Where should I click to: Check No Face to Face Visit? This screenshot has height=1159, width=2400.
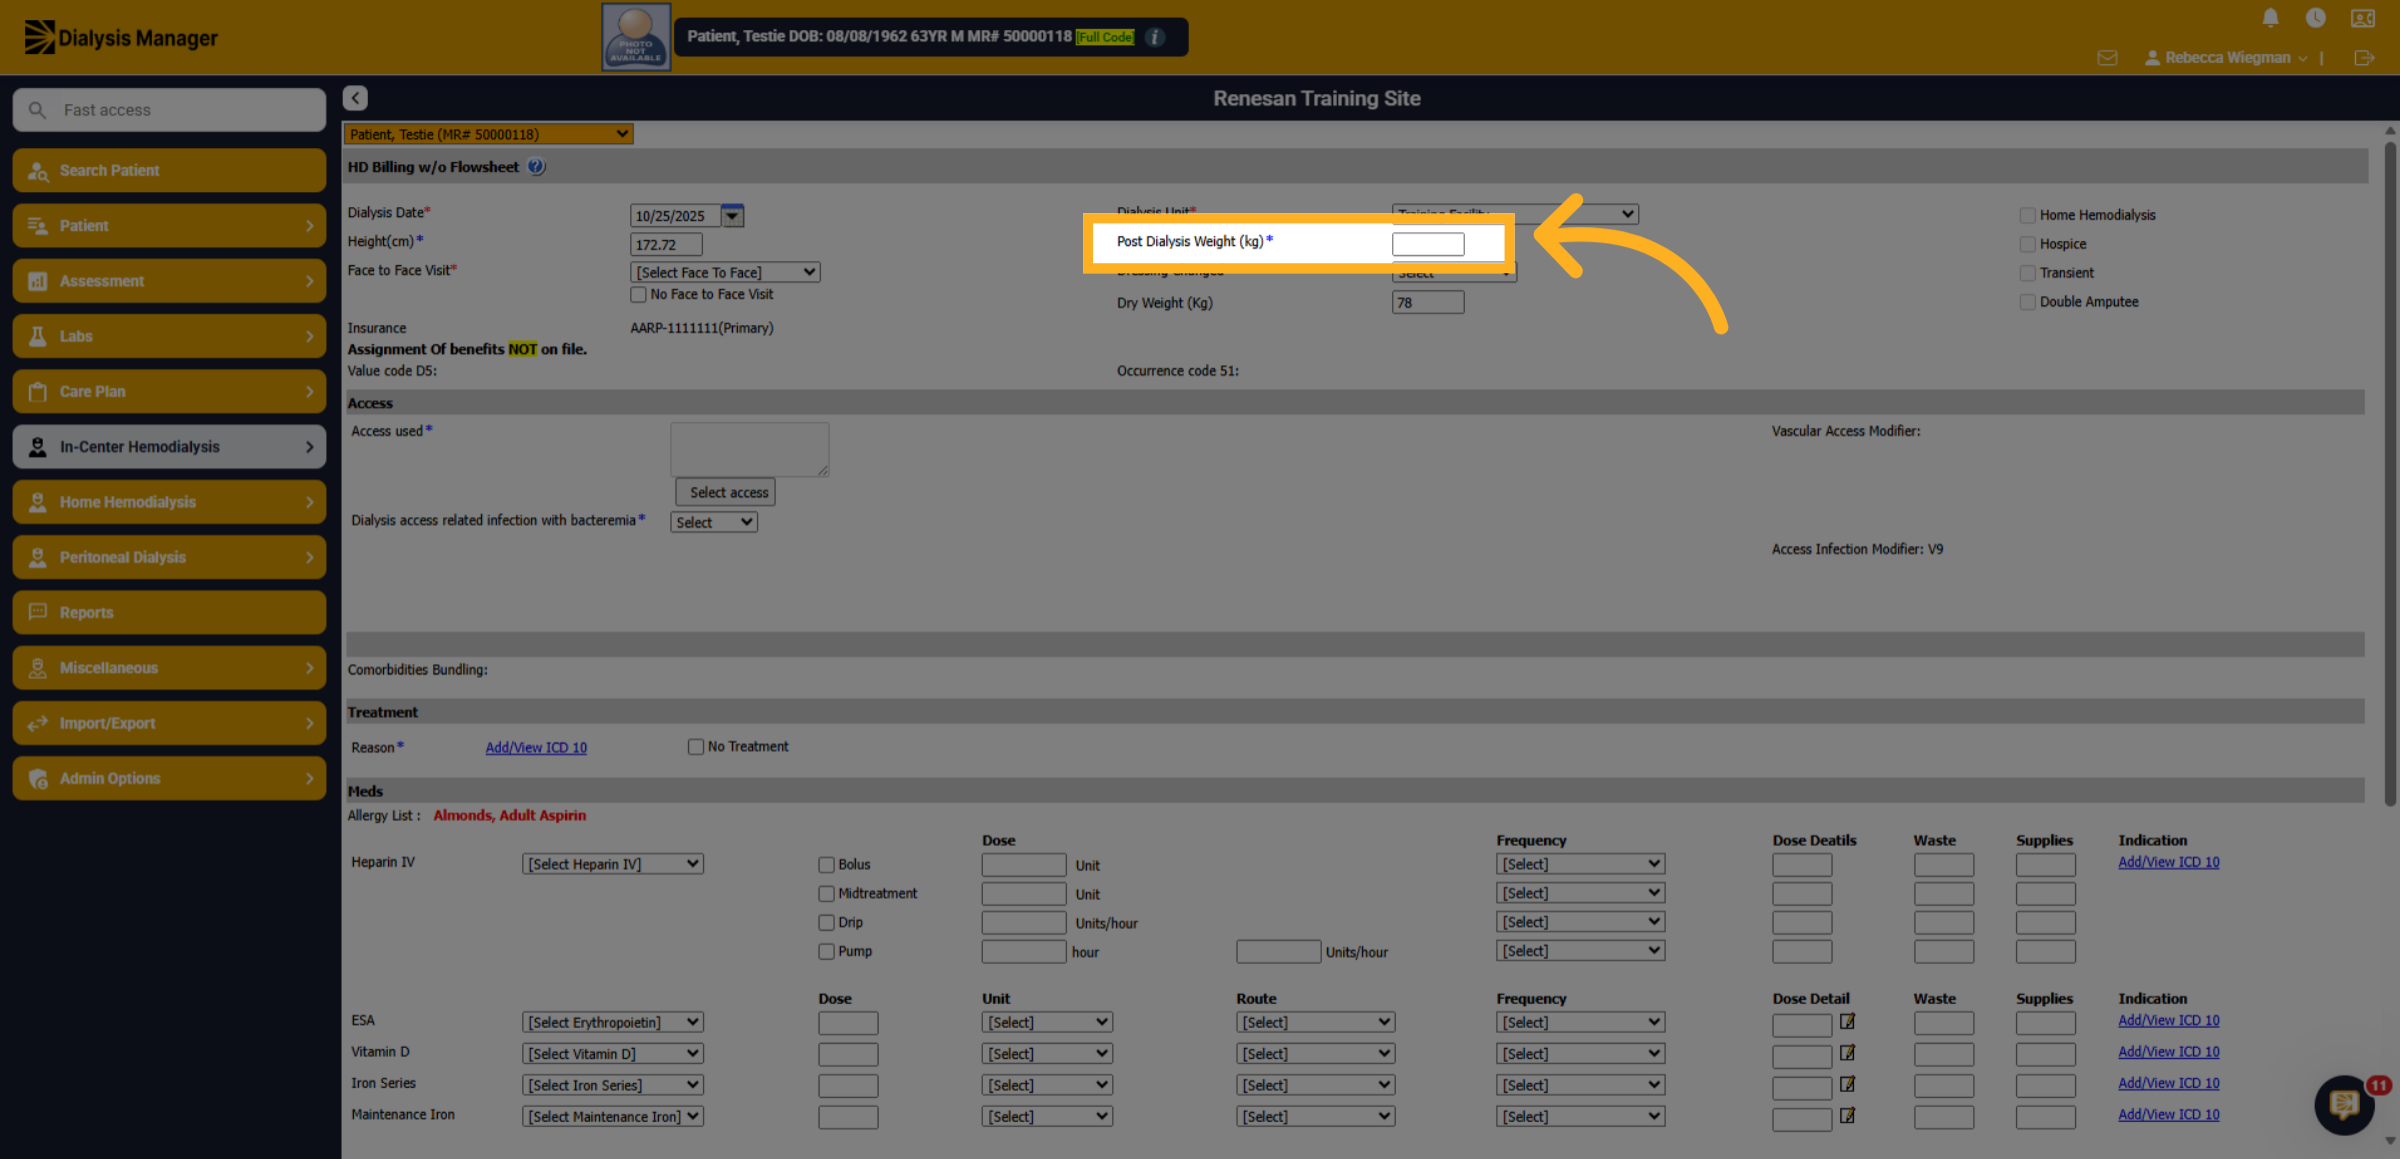[x=638, y=295]
